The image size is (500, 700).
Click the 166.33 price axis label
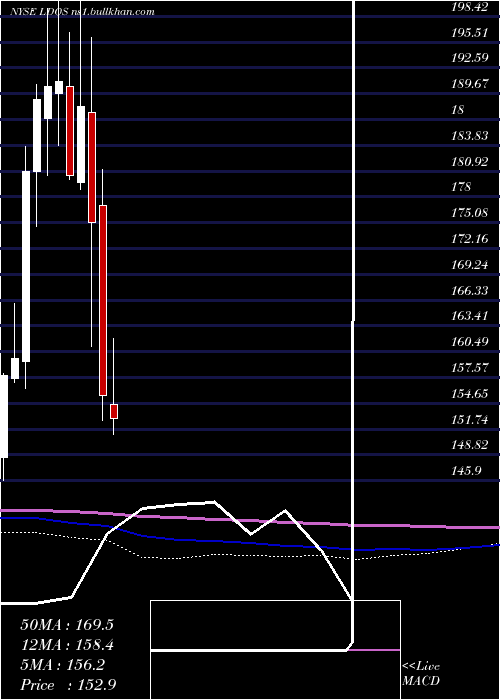pos(470,291)
